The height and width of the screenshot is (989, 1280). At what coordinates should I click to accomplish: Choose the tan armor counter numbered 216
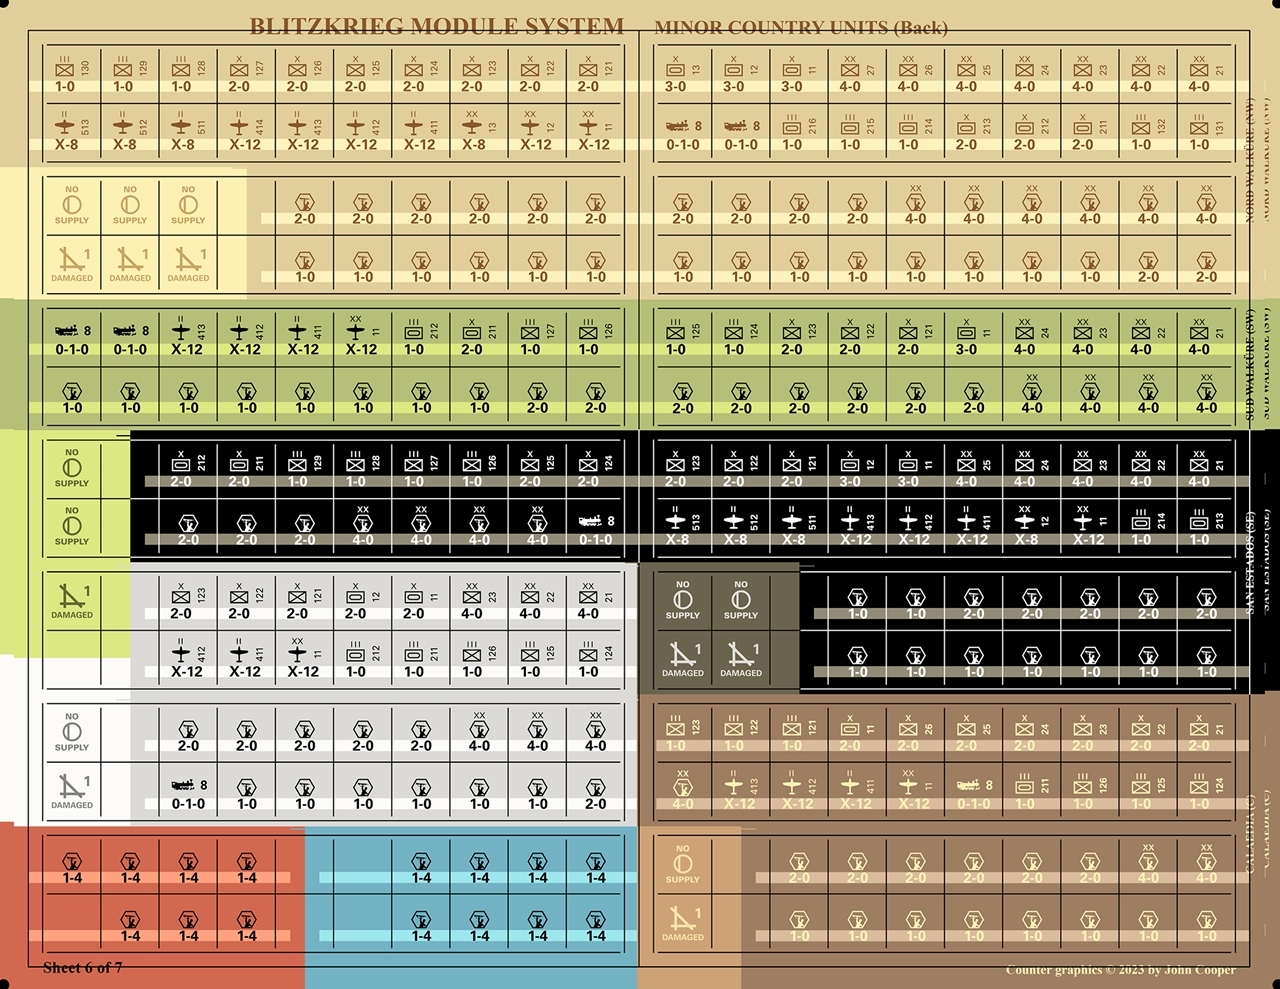[799, 134]
